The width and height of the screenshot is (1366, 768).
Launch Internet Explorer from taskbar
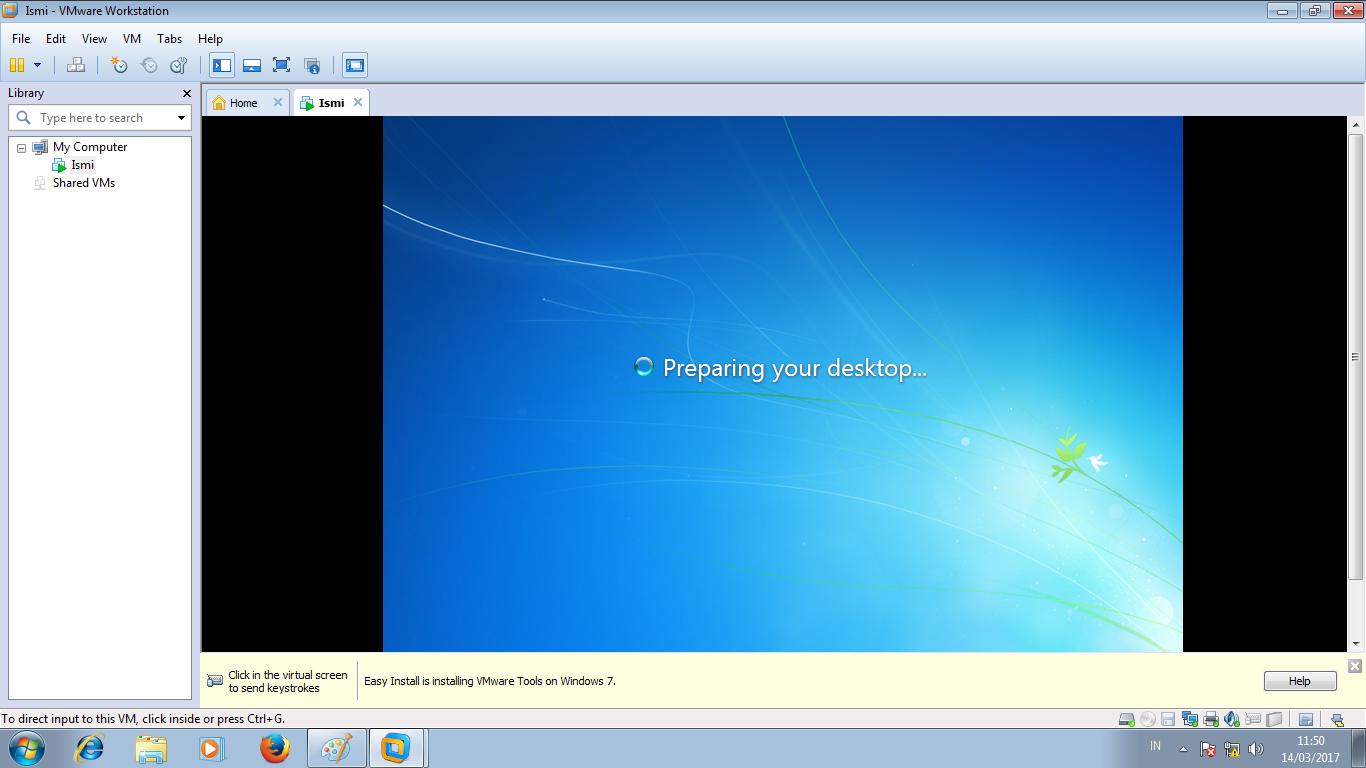(x=90, y=748)
